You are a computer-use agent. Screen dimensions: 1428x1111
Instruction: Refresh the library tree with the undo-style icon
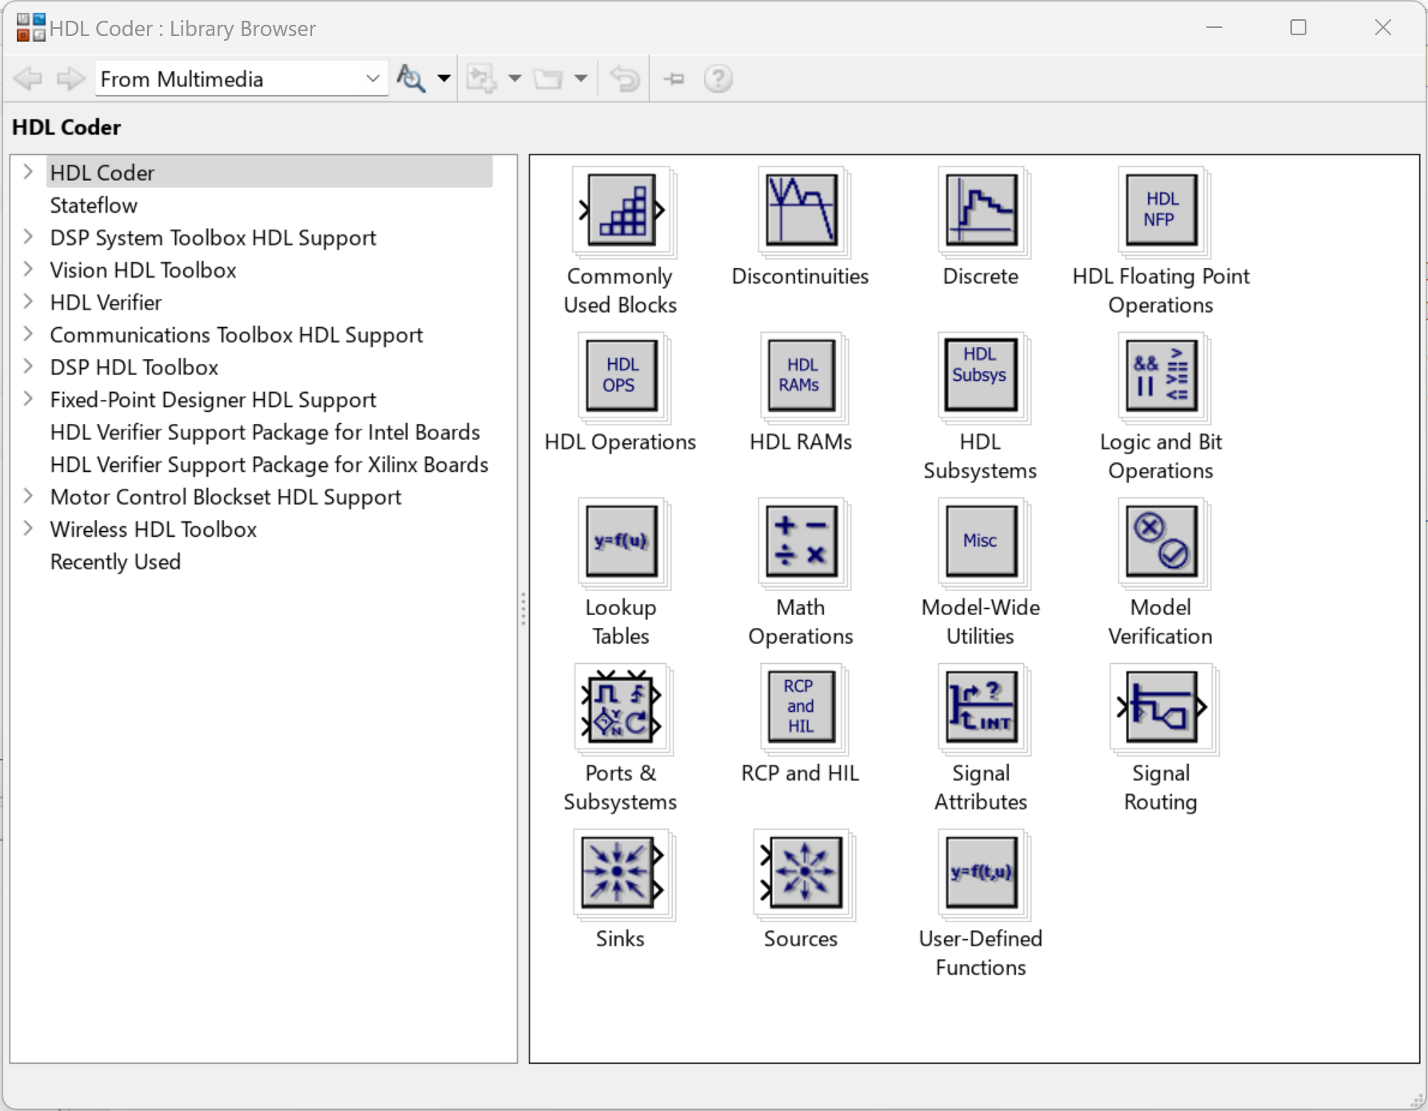[x=624, y=77]
